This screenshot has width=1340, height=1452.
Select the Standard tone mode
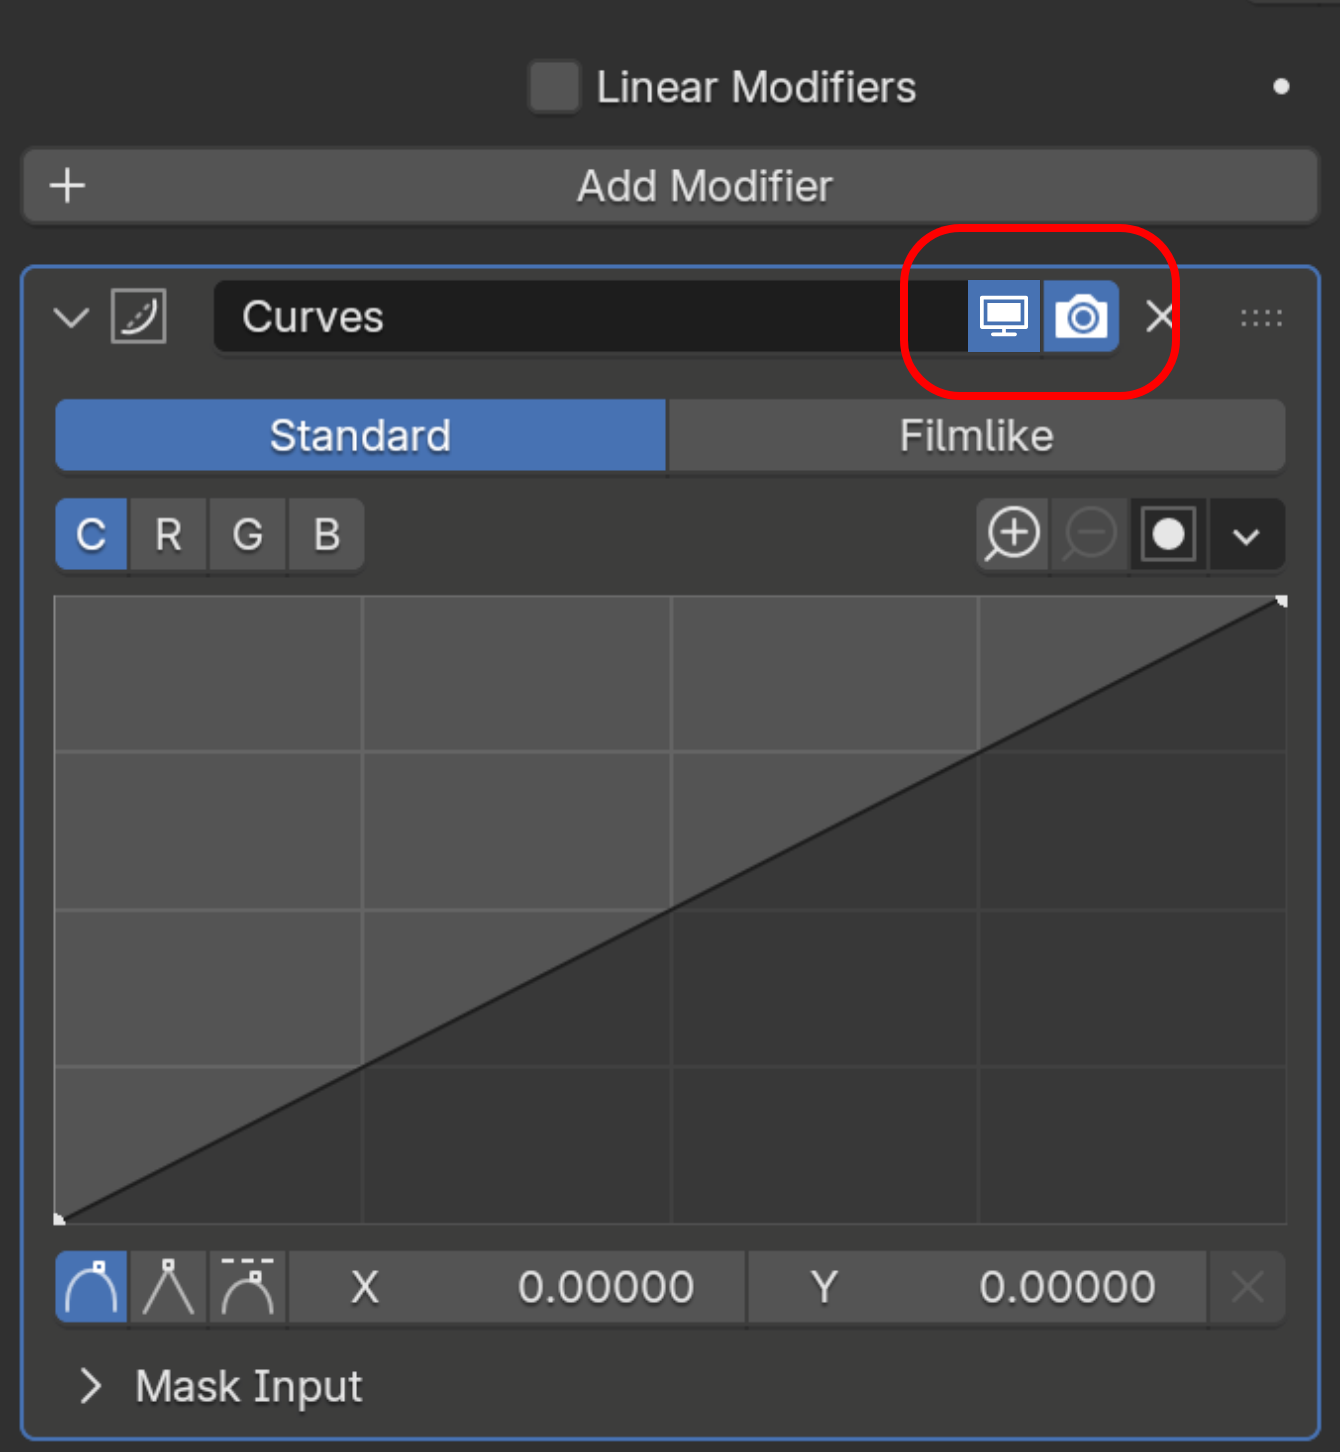coord(360,435)
